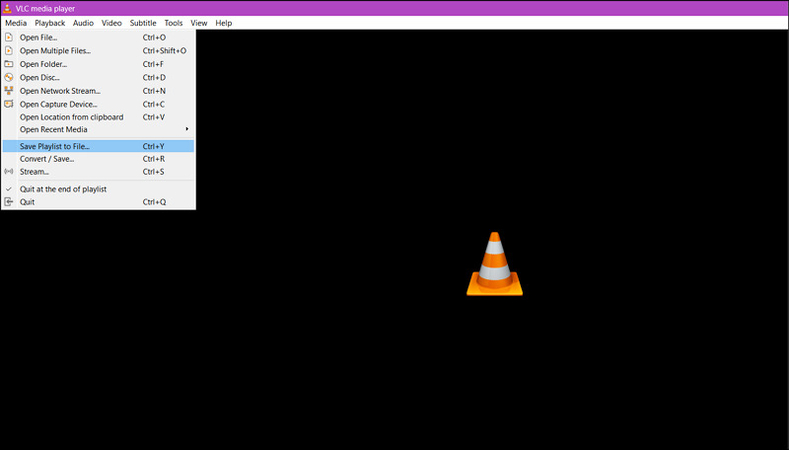Select Open Folder... menu entry
This screenshot has width=789, height=450.
click(x=98, y=64)
